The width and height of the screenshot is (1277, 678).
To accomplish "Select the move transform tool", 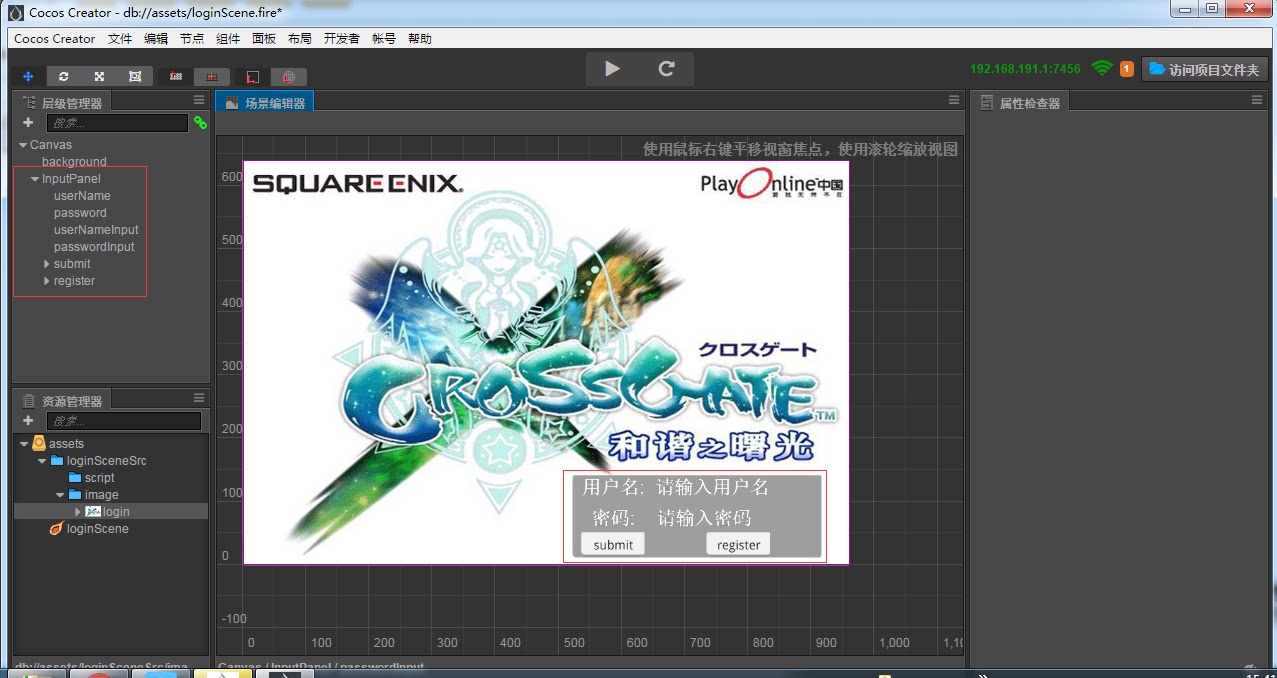I will 28,77.
